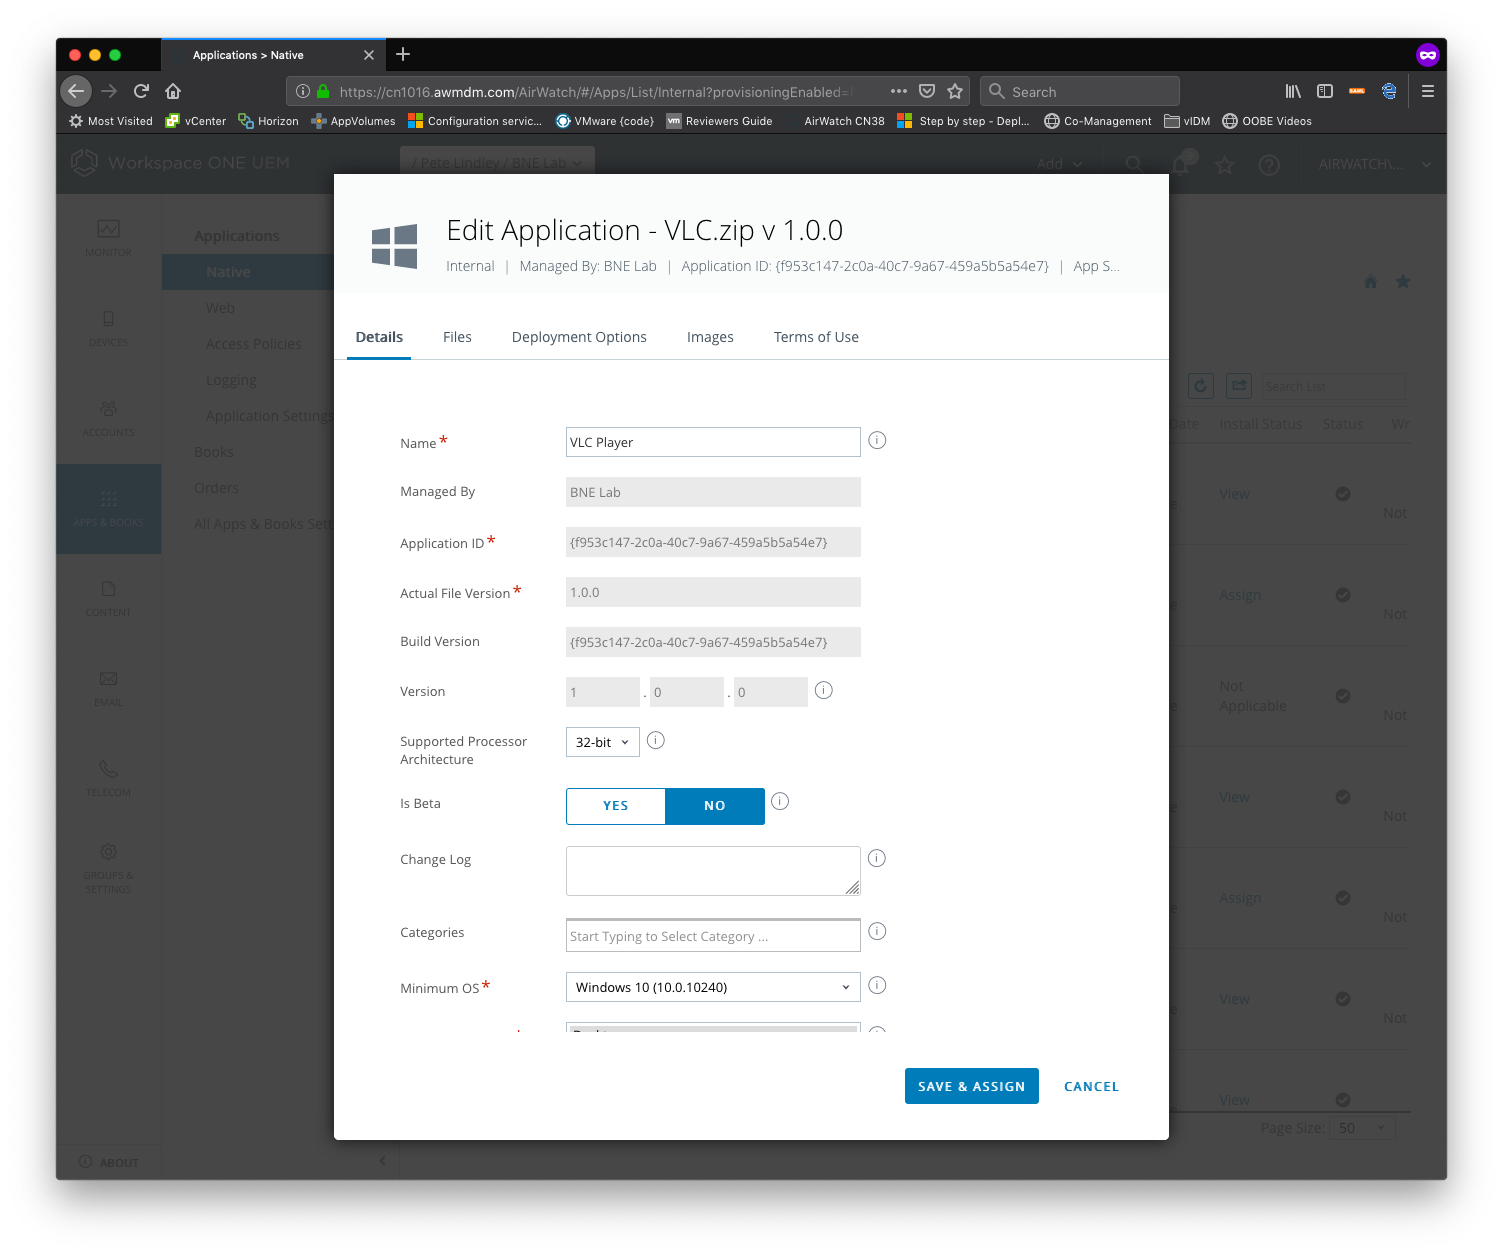Click the Categories search field

point(713,936)
